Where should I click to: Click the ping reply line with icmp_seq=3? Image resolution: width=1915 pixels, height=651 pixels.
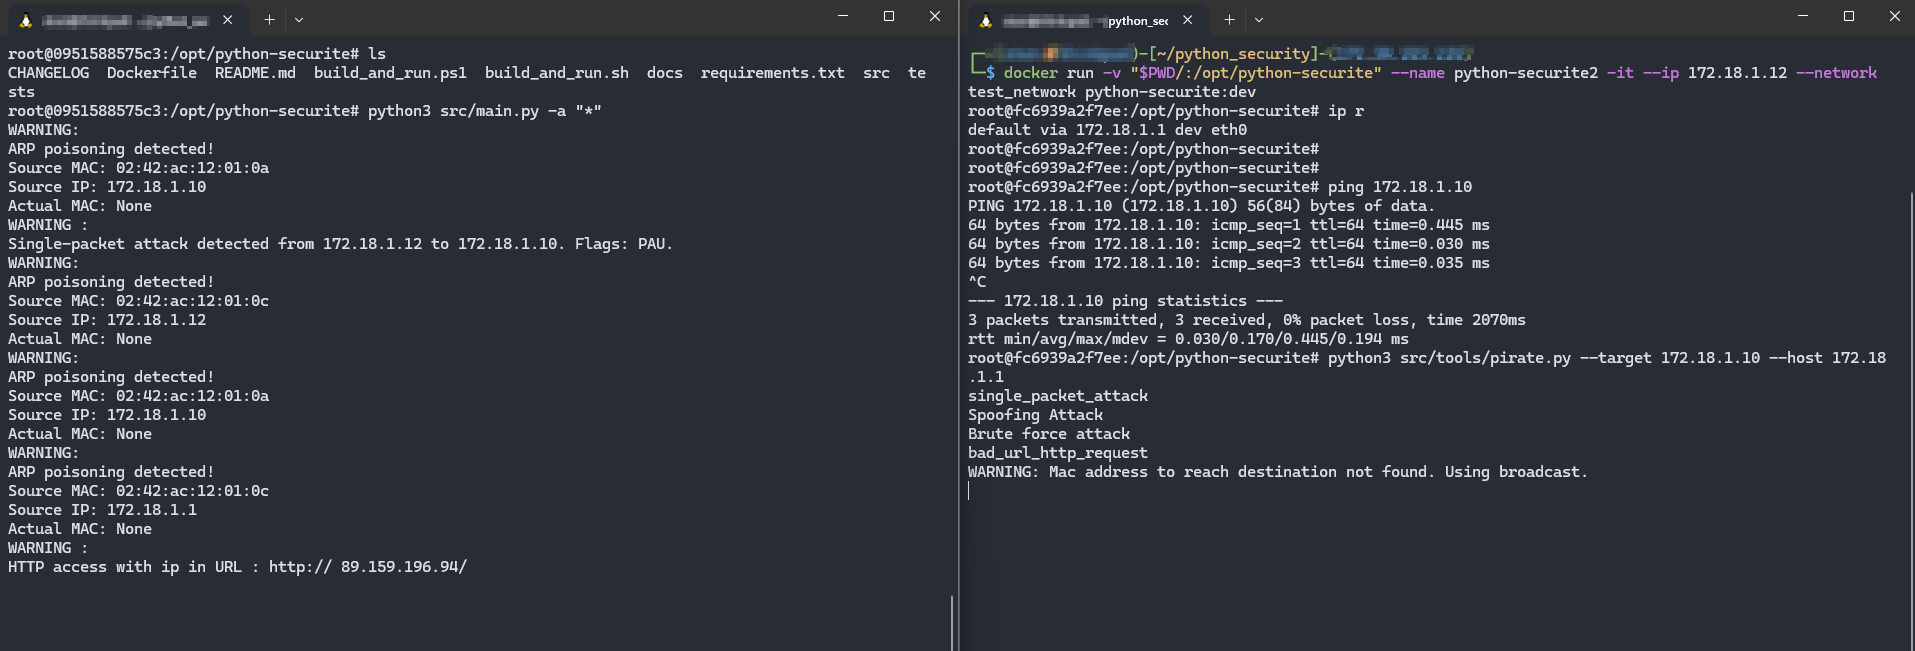(1229, 263)
